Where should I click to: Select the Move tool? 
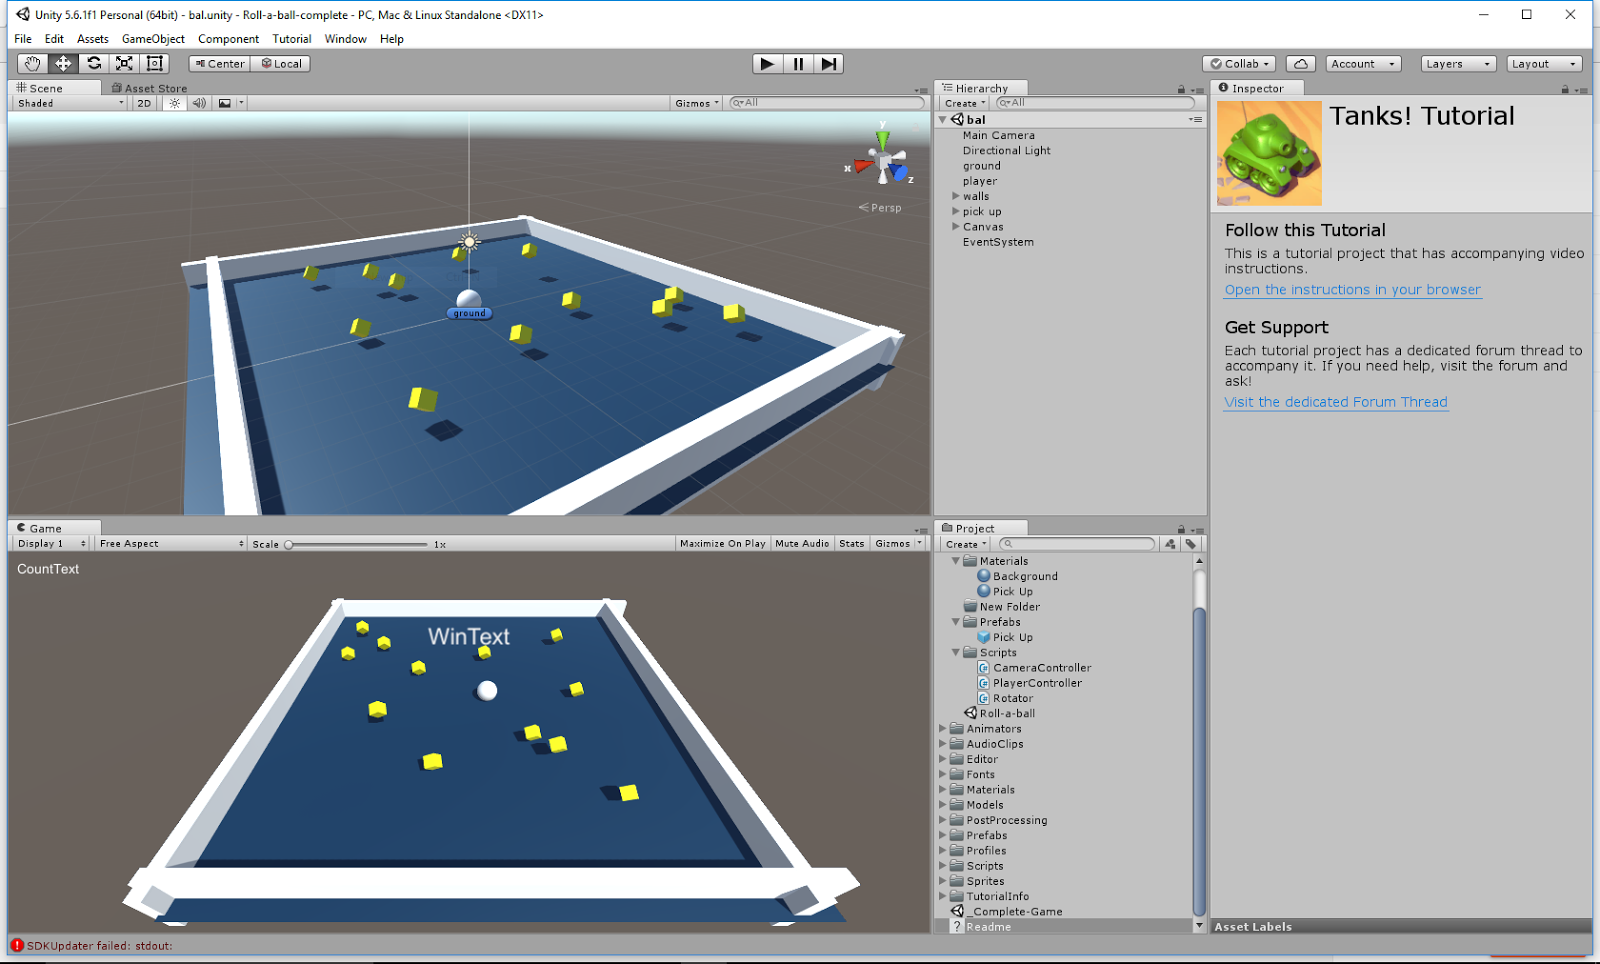coord(63,63)
